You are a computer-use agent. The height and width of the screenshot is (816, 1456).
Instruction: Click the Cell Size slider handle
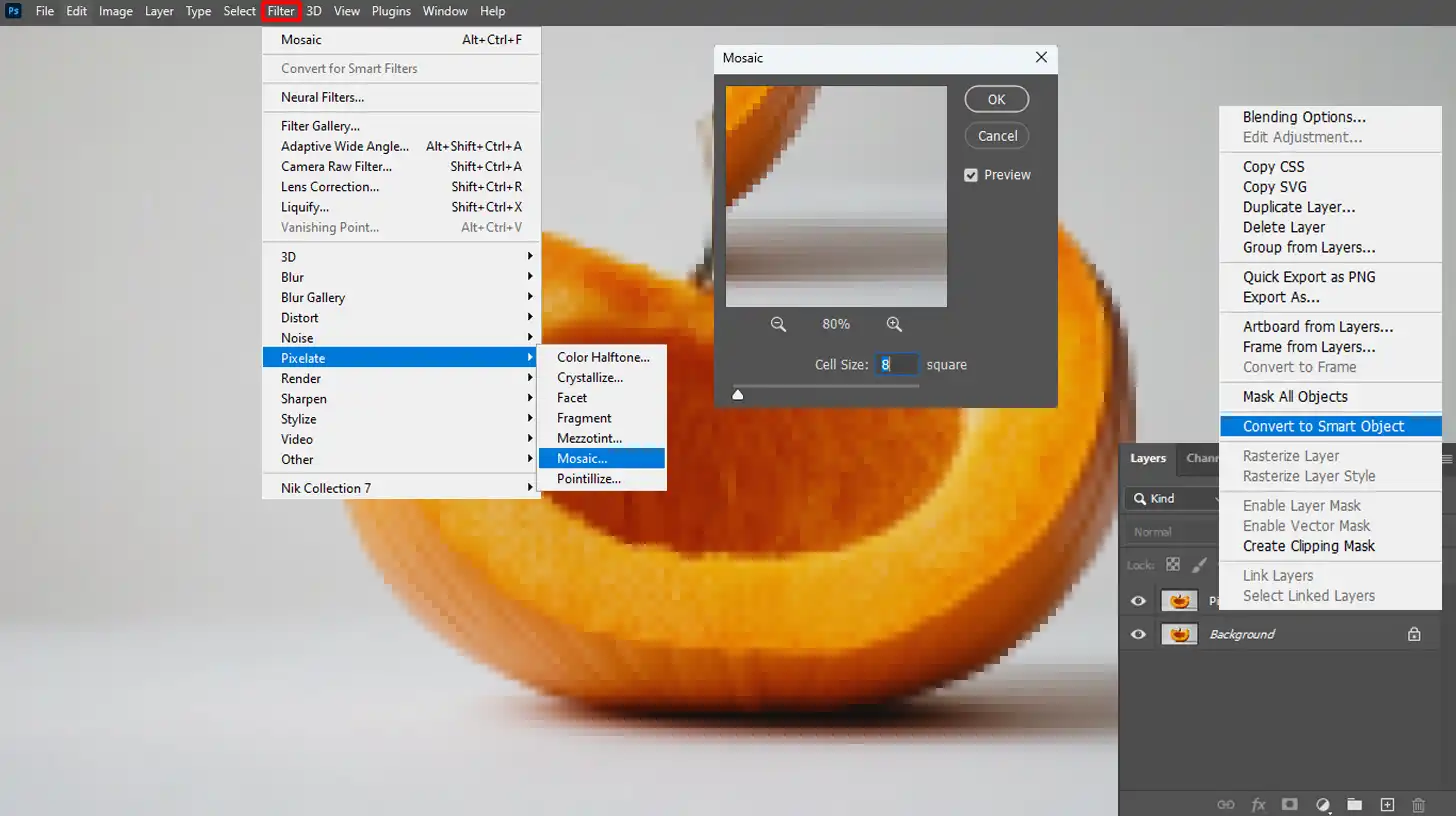[x=738, y=394]
